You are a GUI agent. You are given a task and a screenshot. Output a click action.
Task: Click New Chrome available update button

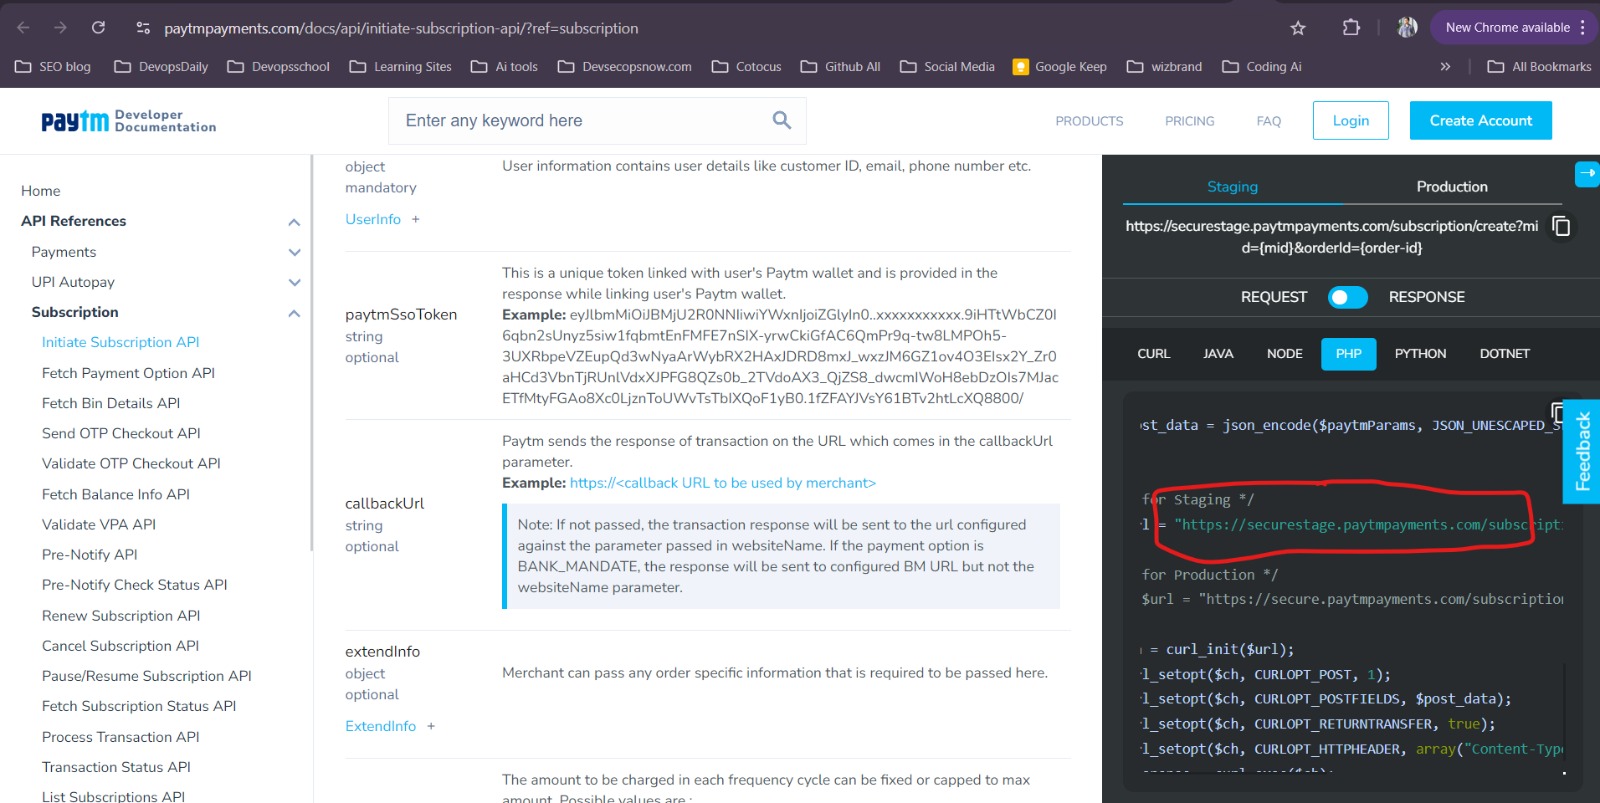[x=1507, y=28]
